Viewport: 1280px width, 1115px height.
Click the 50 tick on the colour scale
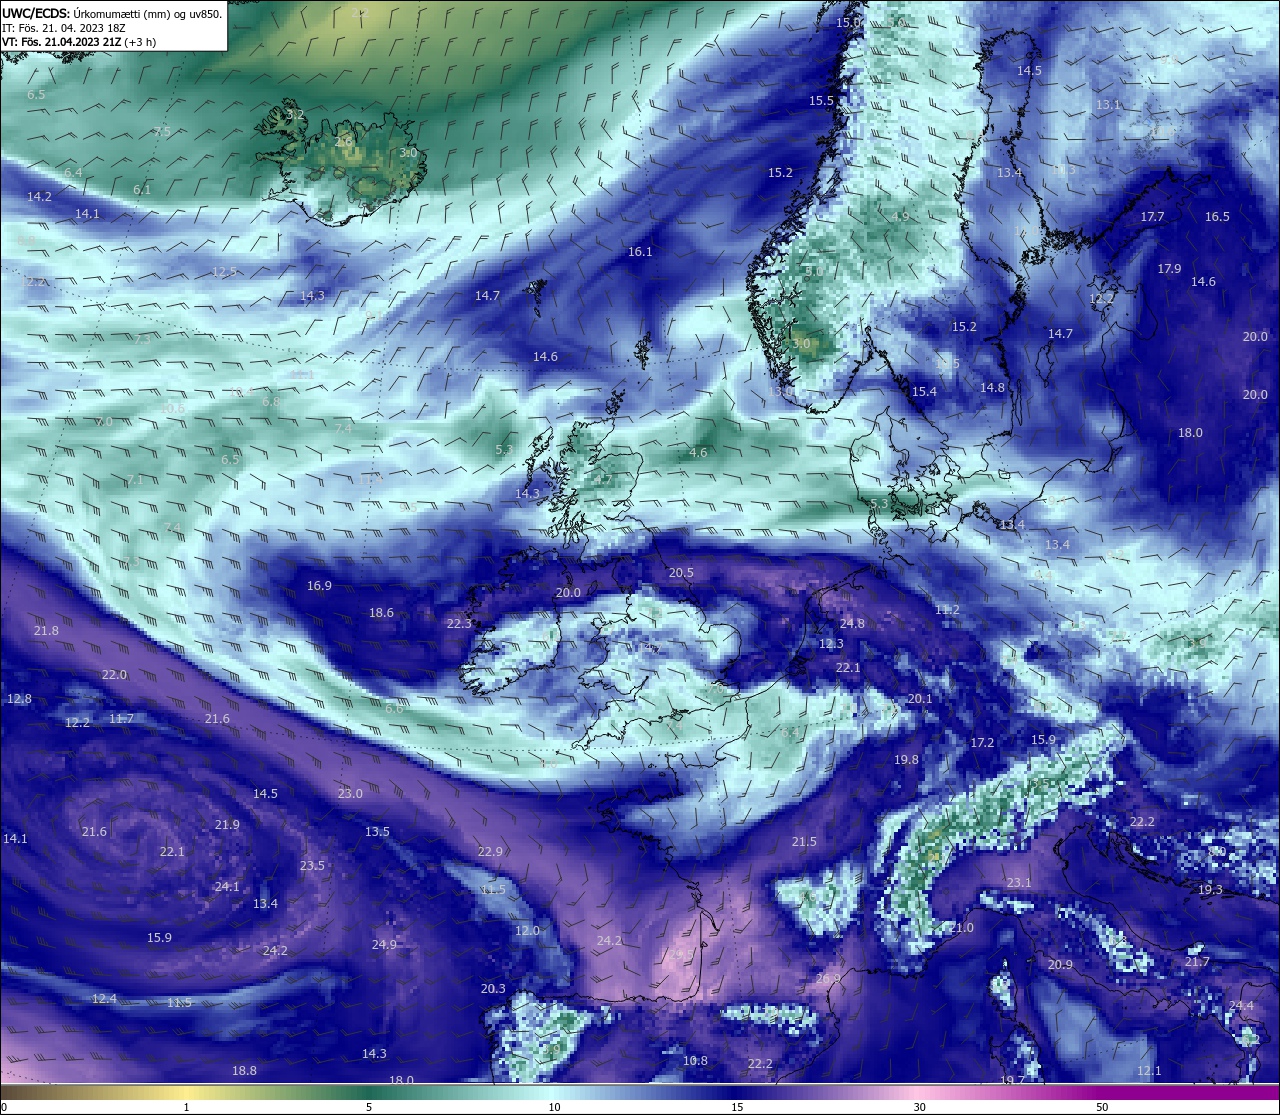click(1102, 1107)
